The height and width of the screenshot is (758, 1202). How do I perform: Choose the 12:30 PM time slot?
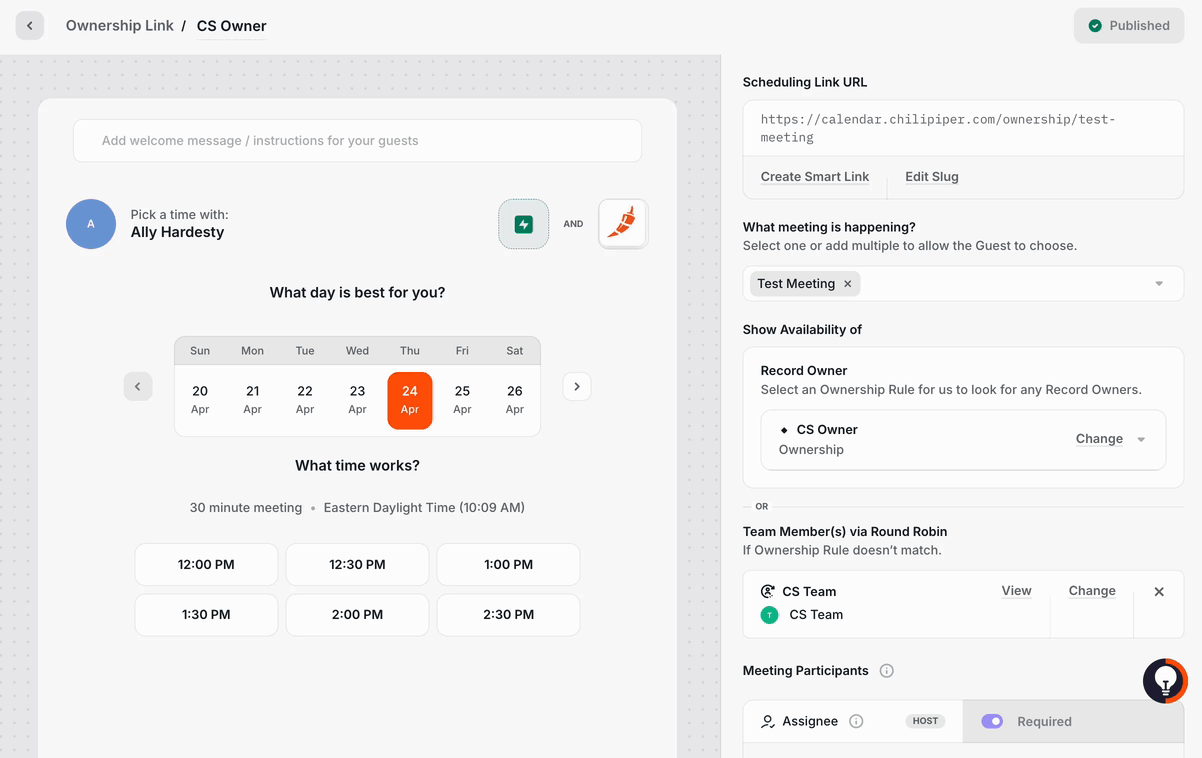357,565
